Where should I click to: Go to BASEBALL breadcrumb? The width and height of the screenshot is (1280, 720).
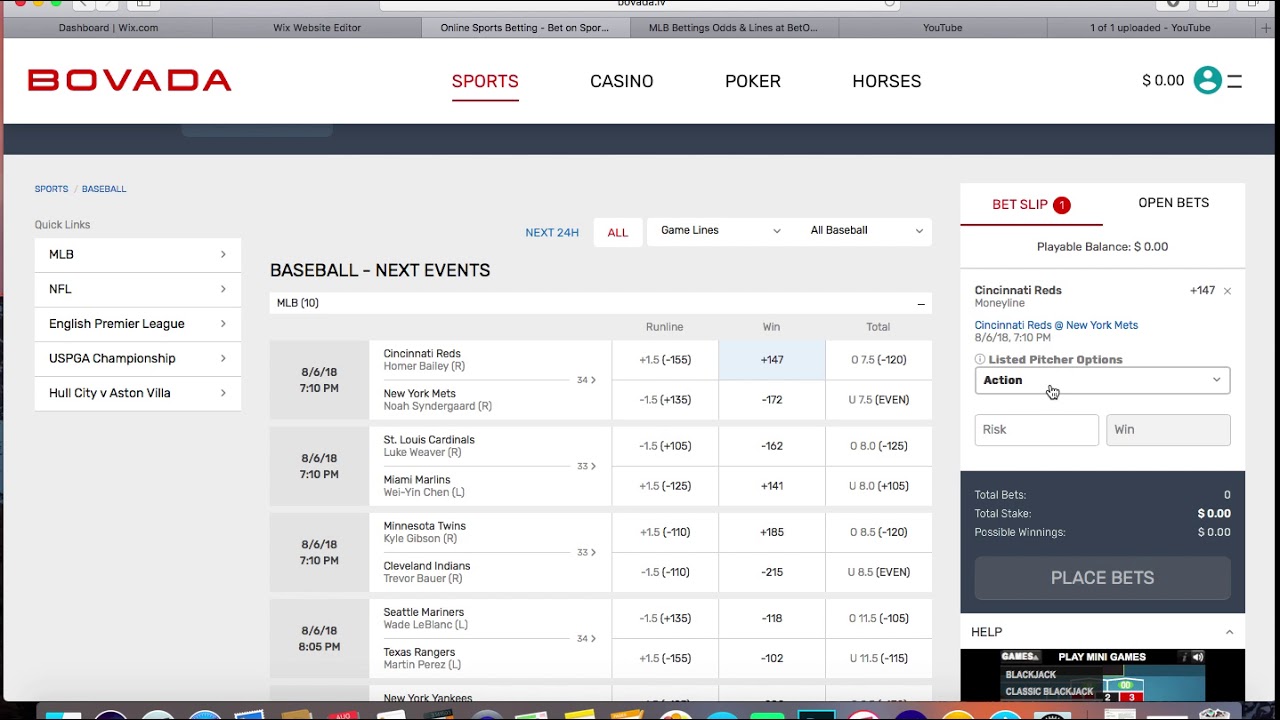coord(104,189)
